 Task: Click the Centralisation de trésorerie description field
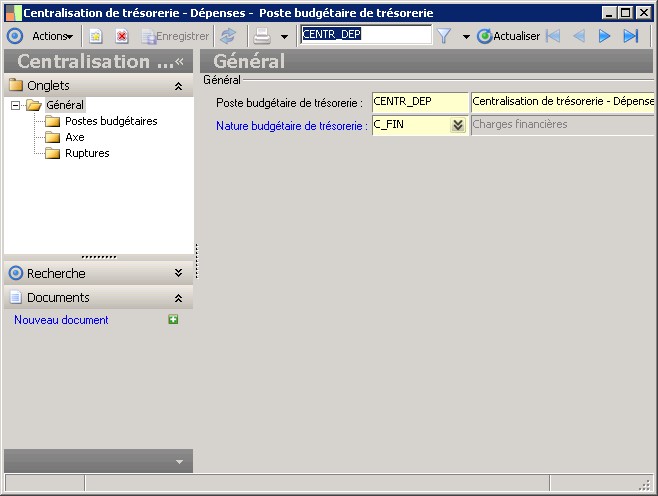pyautogui.click(x=563, y=102)
